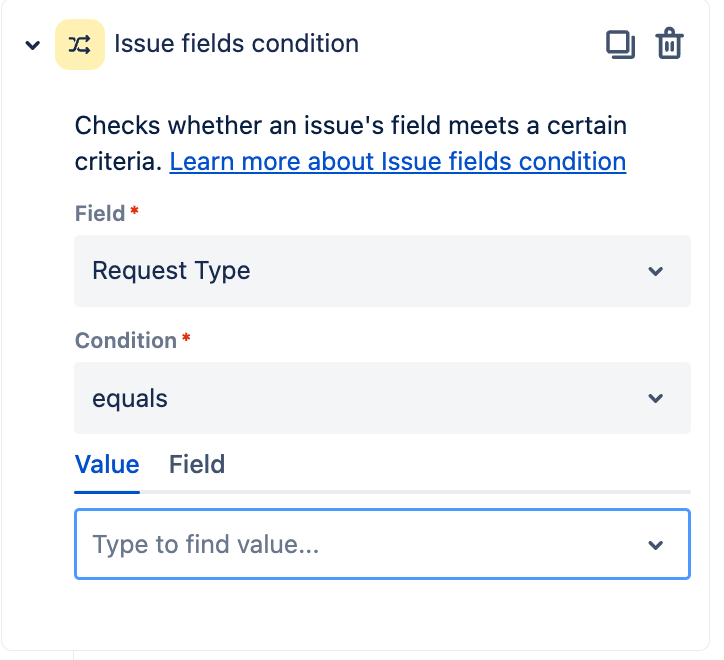Expand value list via the search box chevron
This screenshot has height=660, width=724.
tap(656, 545)
